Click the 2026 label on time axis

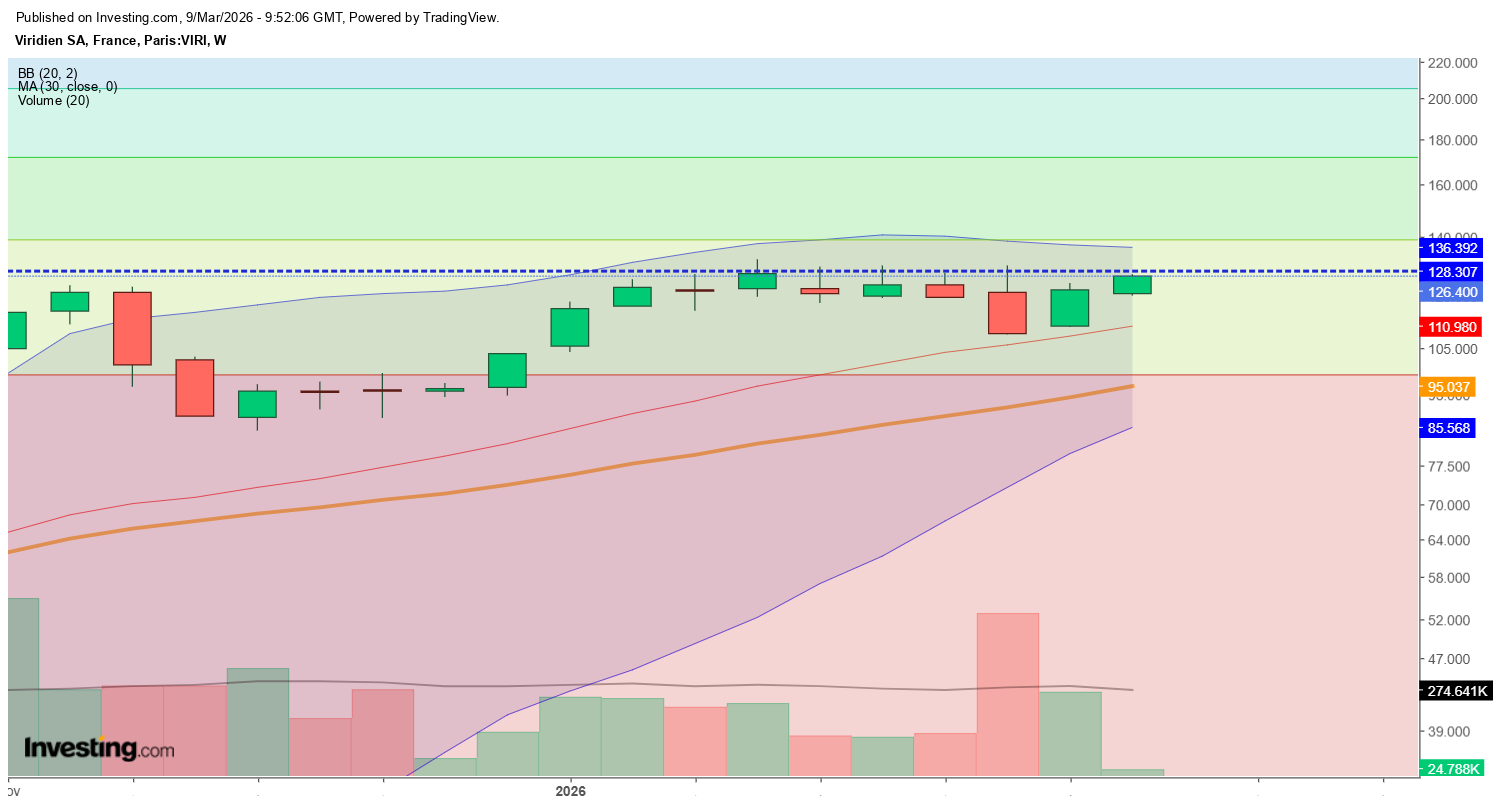coord(571,790)
